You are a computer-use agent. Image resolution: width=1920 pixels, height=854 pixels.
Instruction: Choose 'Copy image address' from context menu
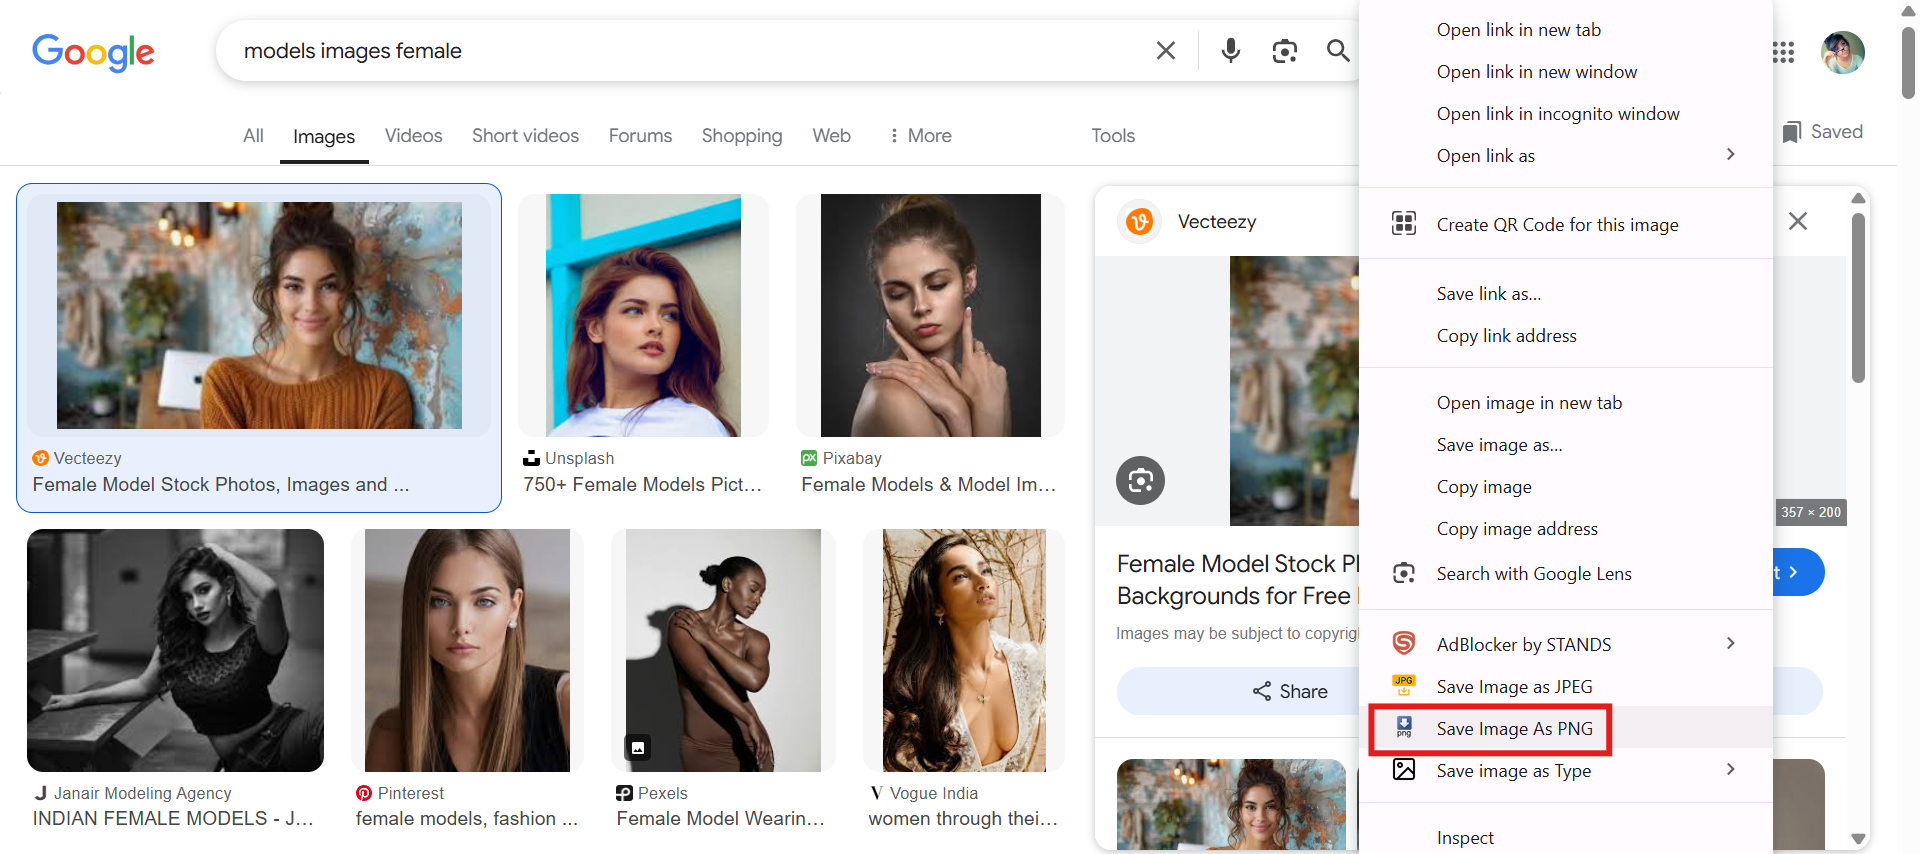(x=1517, y=529)
